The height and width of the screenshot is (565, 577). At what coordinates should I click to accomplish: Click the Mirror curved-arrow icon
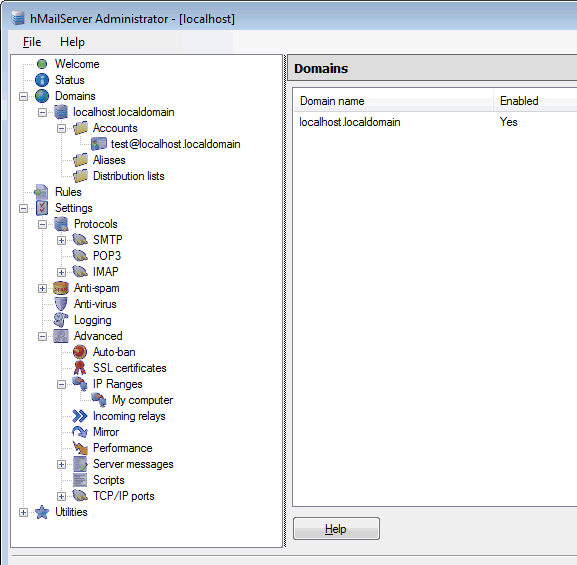[x=80, y=432]
